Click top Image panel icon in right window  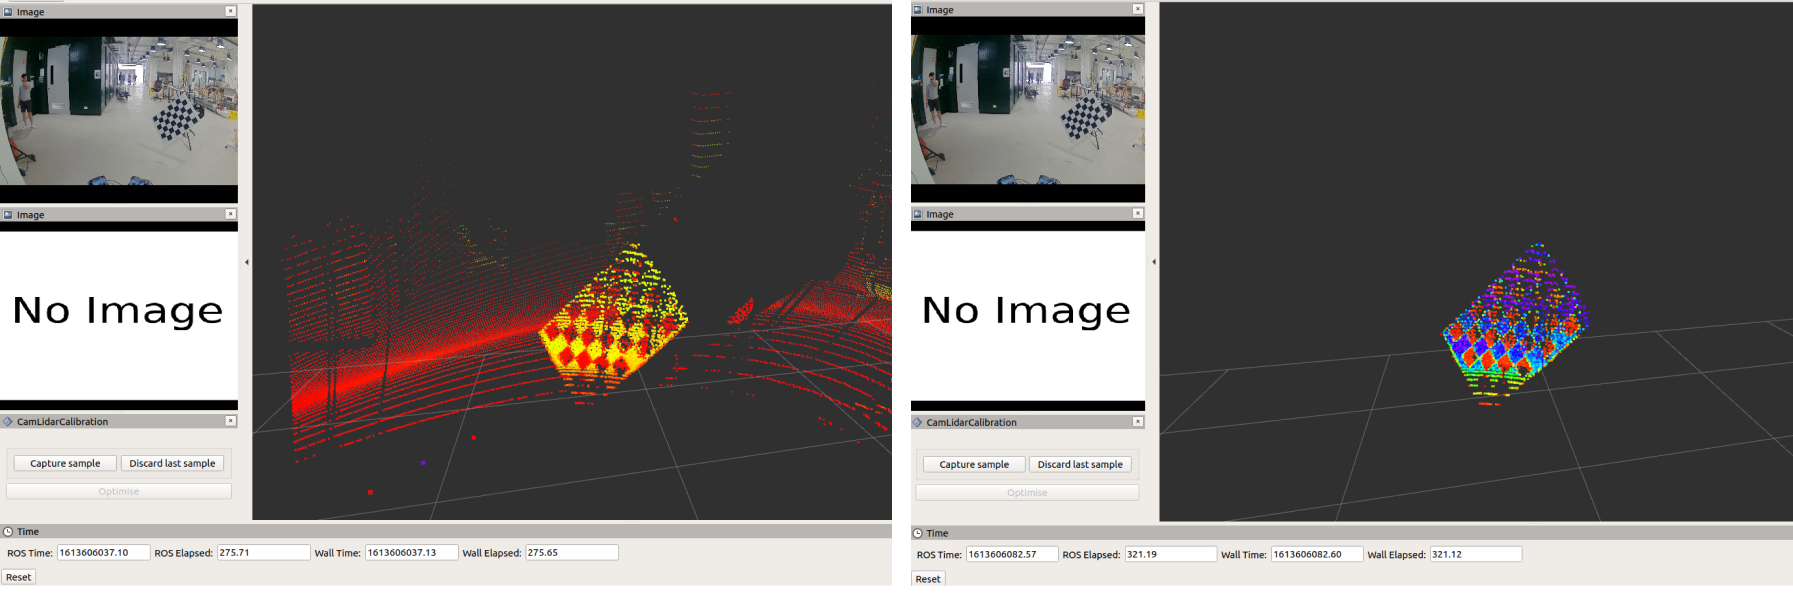click(917, 9)
